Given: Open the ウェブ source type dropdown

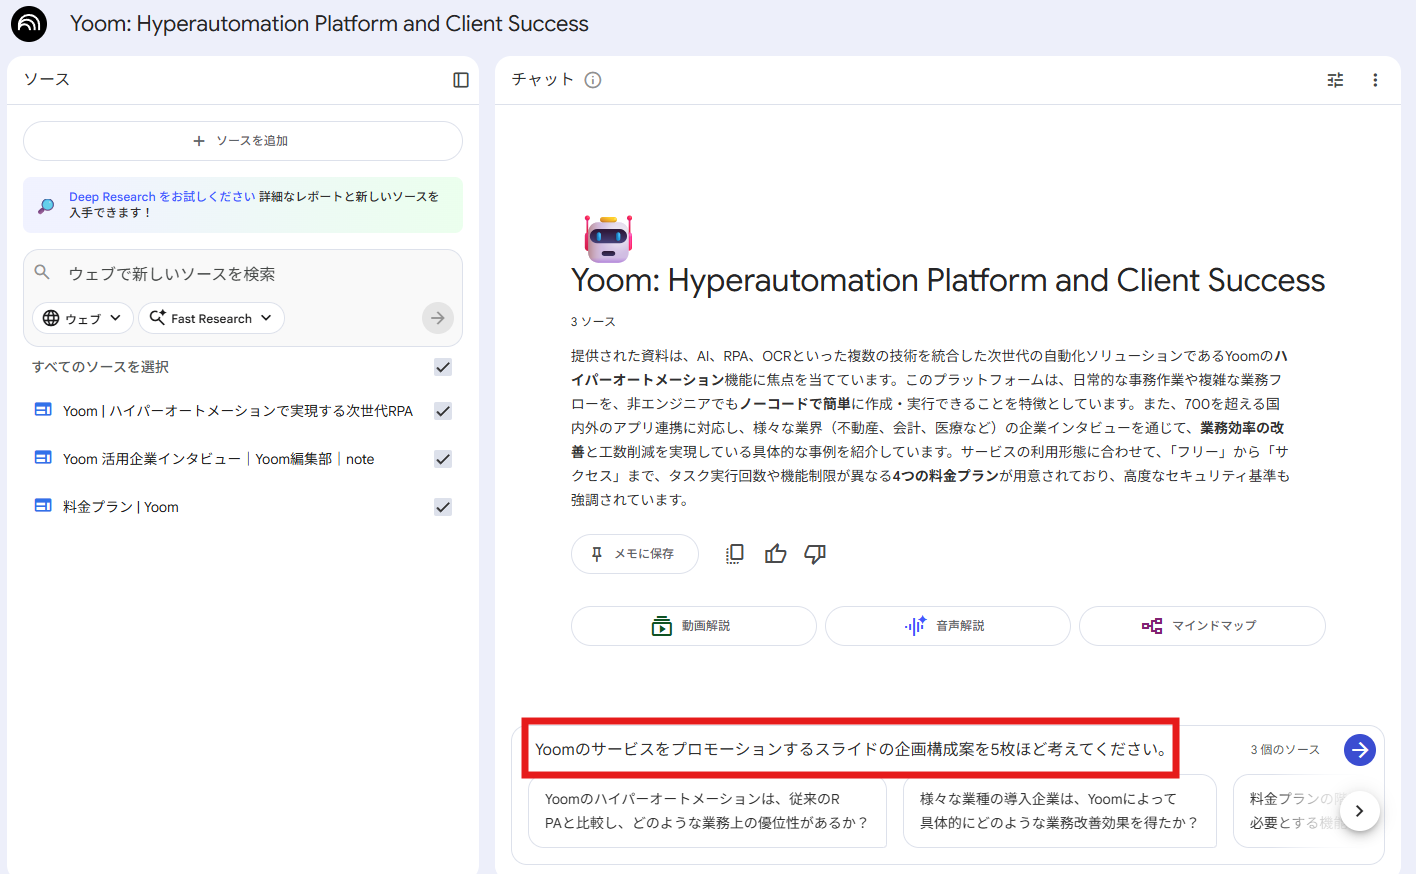Looking at the screenshot, I should coord(83,318).
